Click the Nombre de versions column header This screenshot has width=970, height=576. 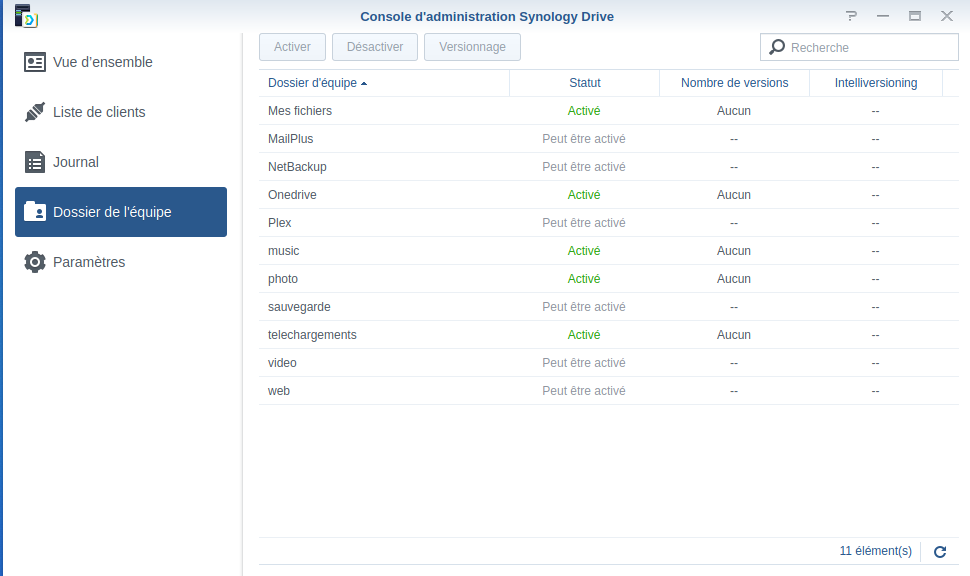click(x=734, y=83)
